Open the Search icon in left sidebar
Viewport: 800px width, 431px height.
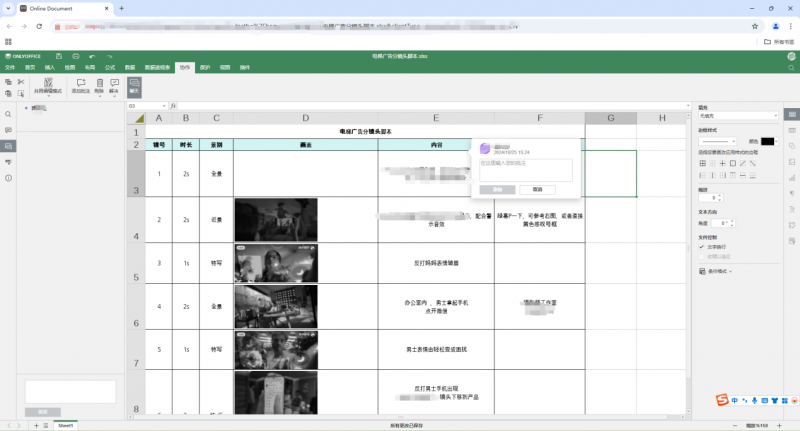[8, 114]
